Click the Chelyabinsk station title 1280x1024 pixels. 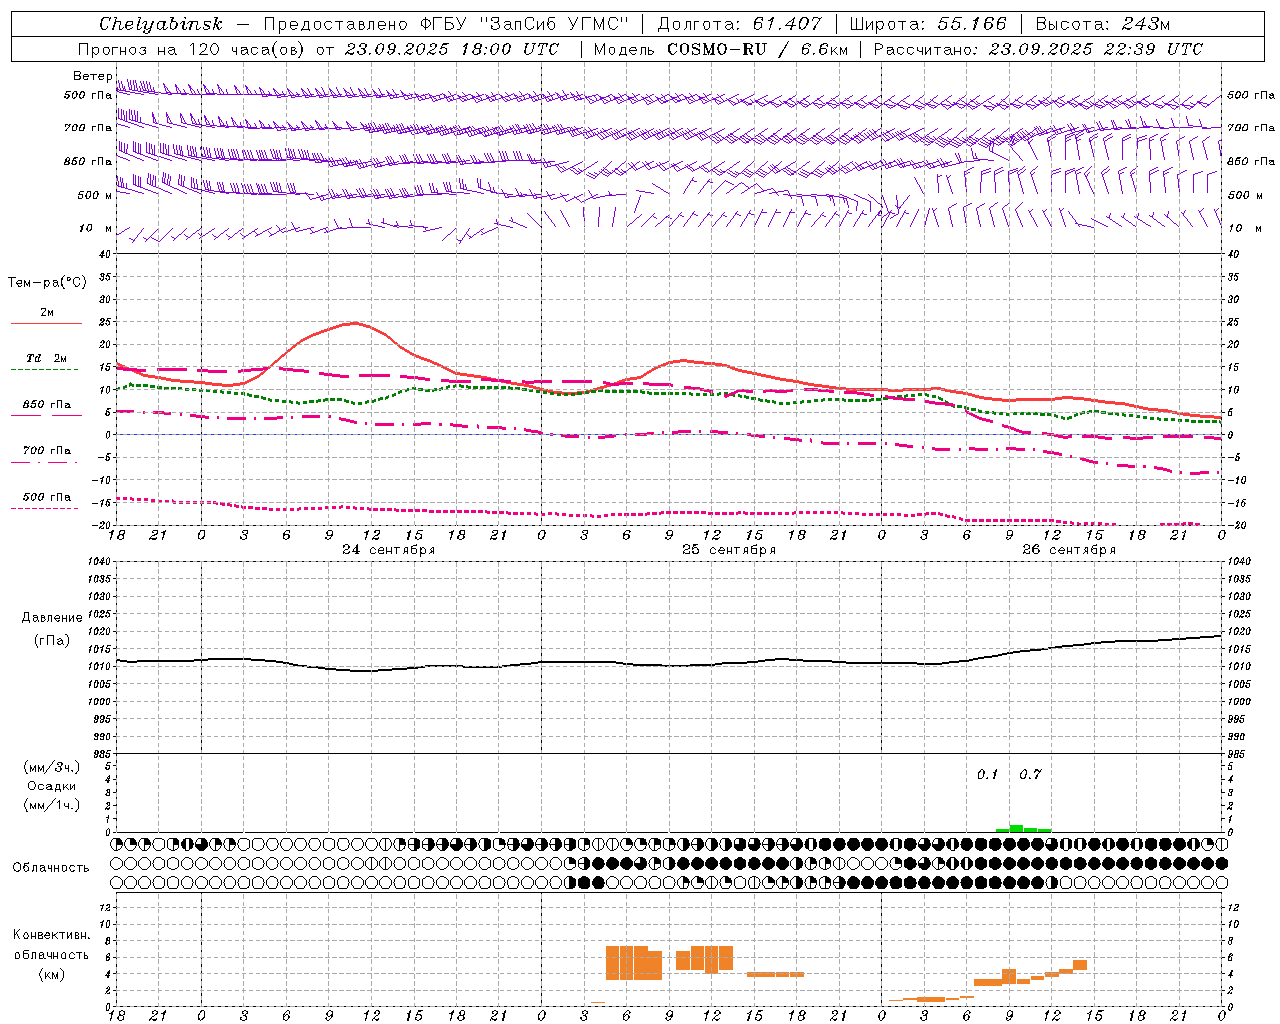(161, 24)
